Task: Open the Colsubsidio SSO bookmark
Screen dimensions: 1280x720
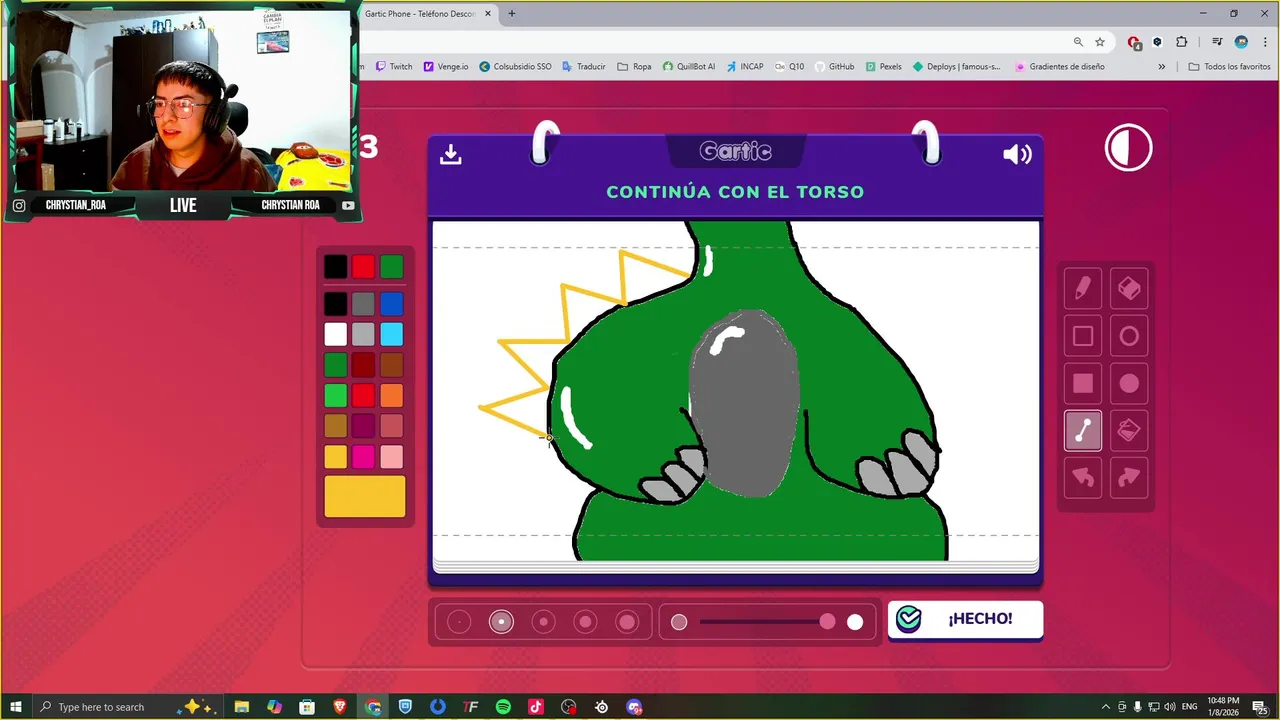Action: [515, 67]
